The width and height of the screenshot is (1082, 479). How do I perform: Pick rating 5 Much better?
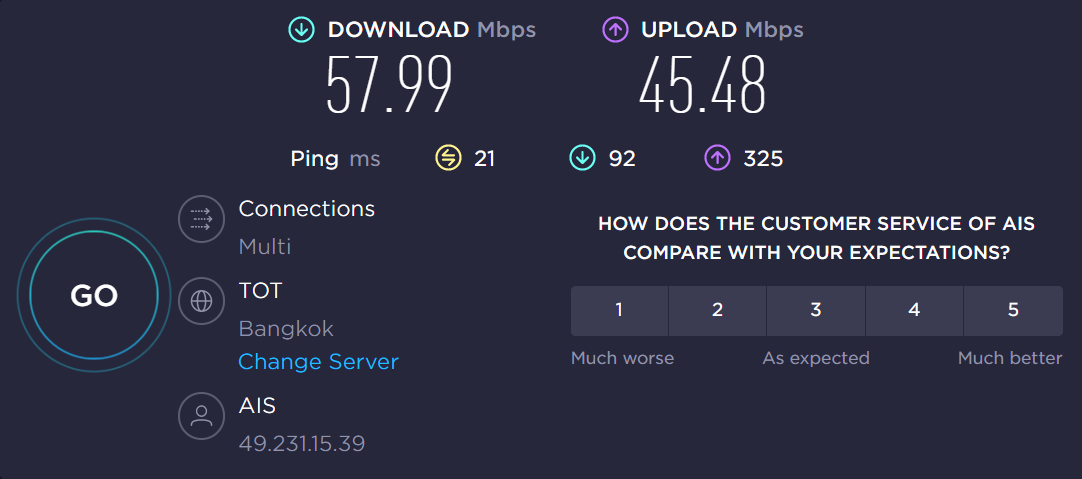[x=1013, y=311]
